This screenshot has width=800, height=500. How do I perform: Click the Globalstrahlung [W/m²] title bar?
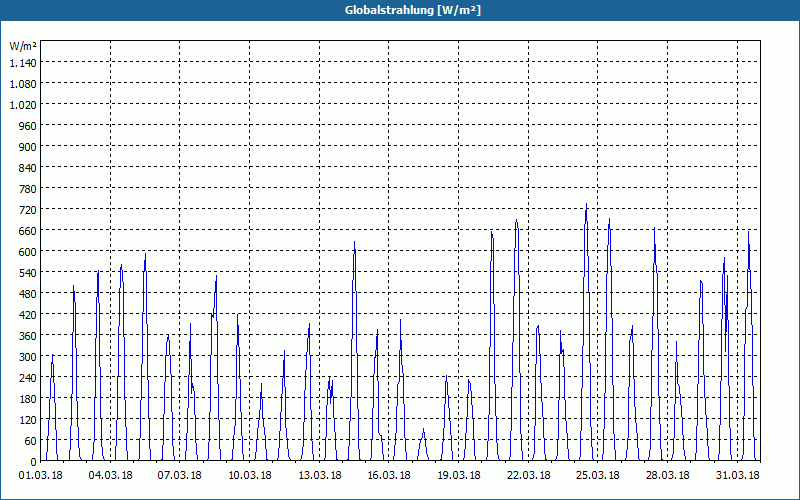pyautogui.click(x=400, y=10)
